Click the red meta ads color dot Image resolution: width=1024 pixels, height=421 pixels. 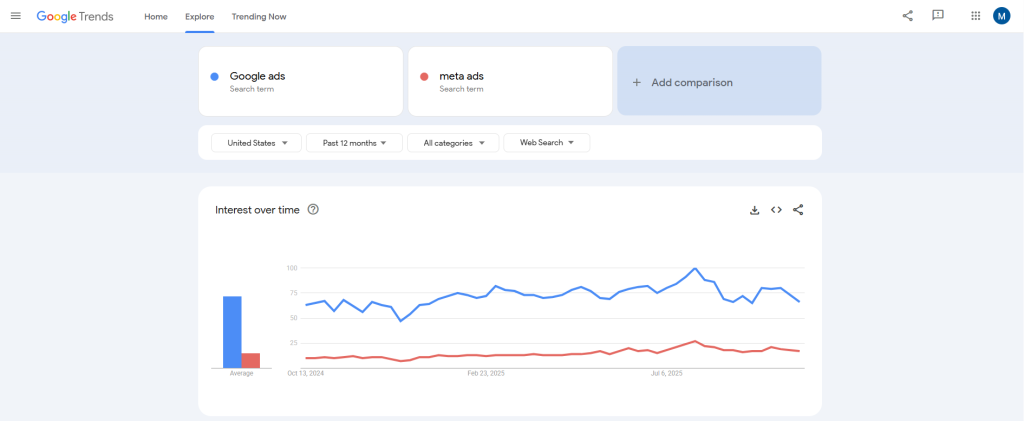coord(424,77)
